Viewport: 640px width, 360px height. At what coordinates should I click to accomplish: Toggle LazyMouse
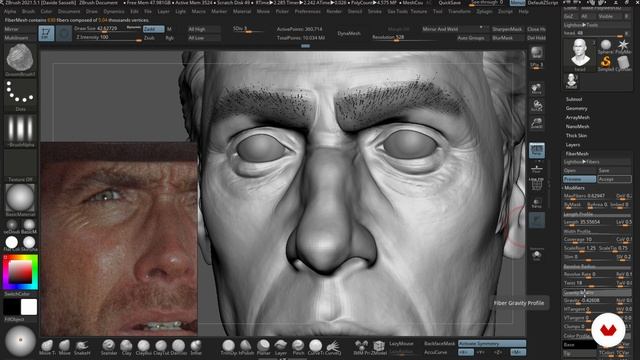[401, 344]
